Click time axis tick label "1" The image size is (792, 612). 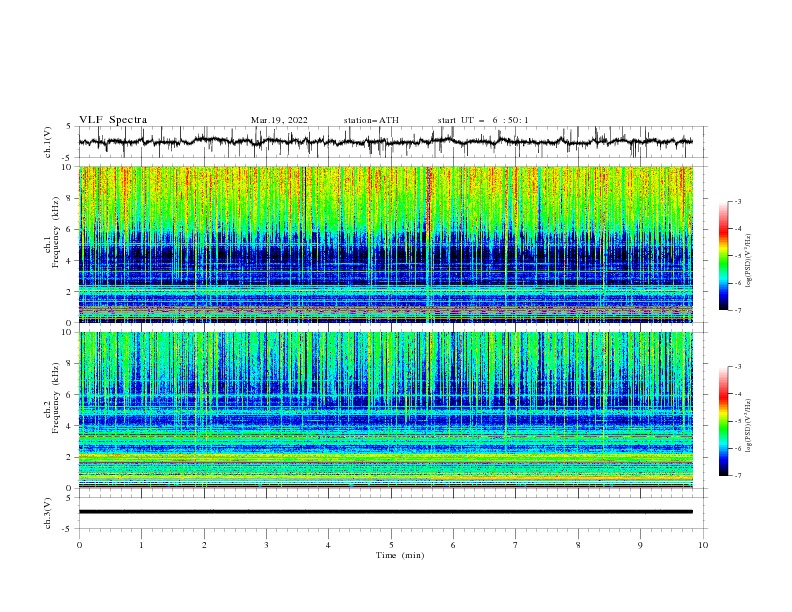point(141,545)
